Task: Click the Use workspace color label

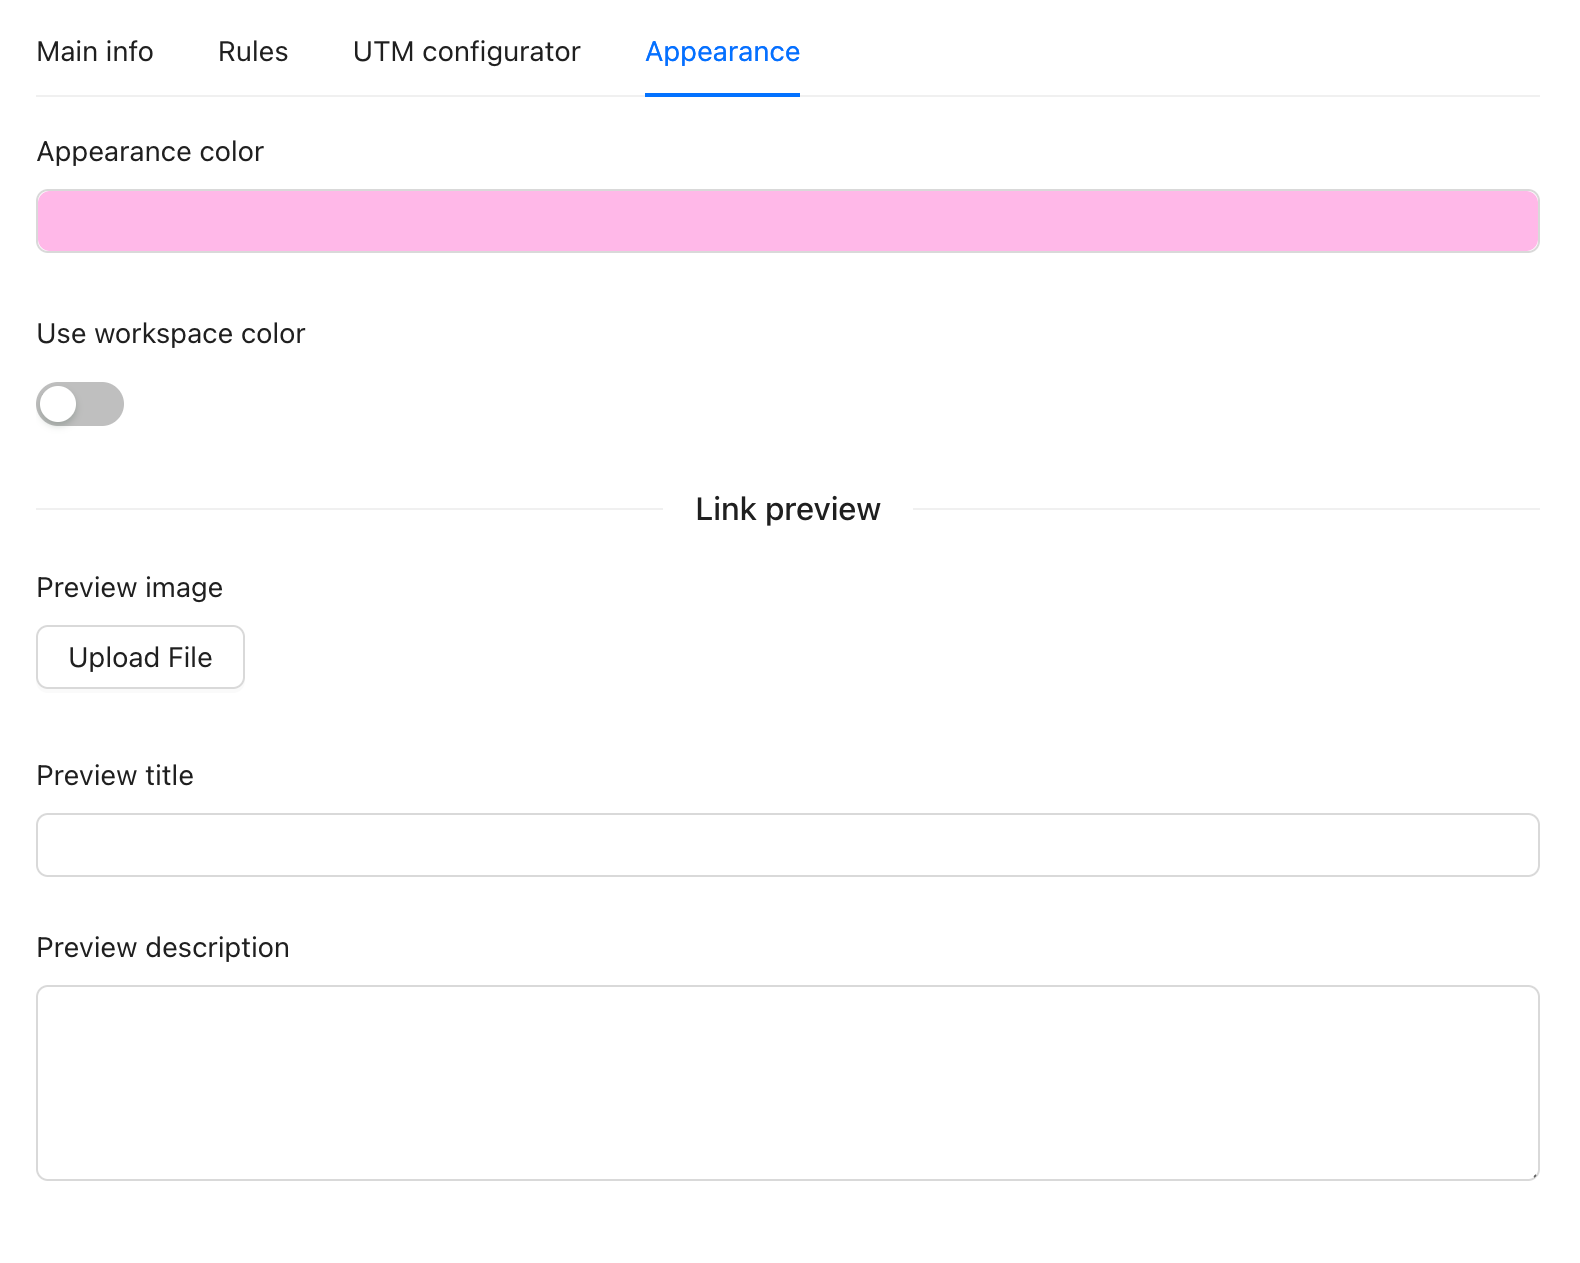Action: pyautogui.click(x=171, y=334)
